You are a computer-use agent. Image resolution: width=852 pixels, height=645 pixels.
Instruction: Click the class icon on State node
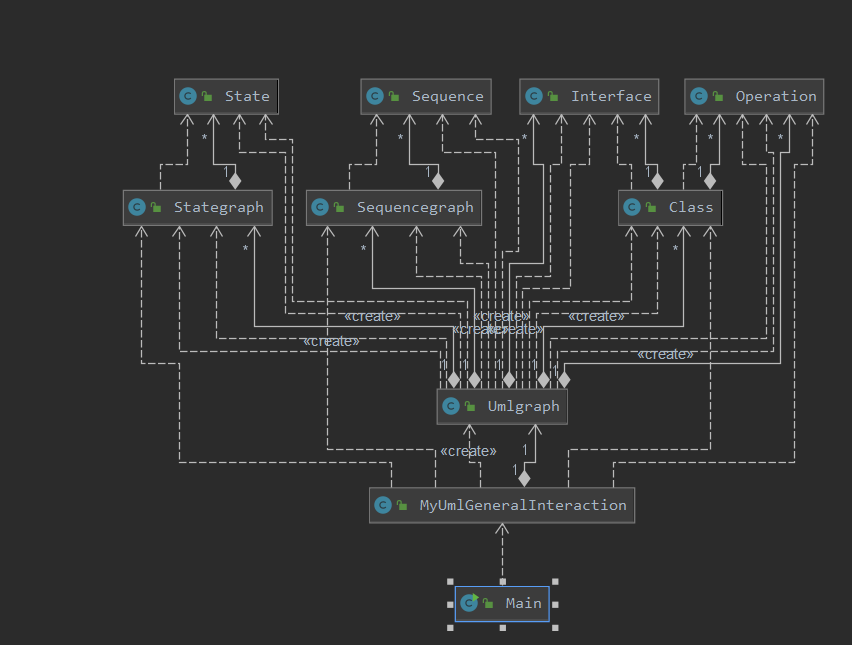click(188, 97)
